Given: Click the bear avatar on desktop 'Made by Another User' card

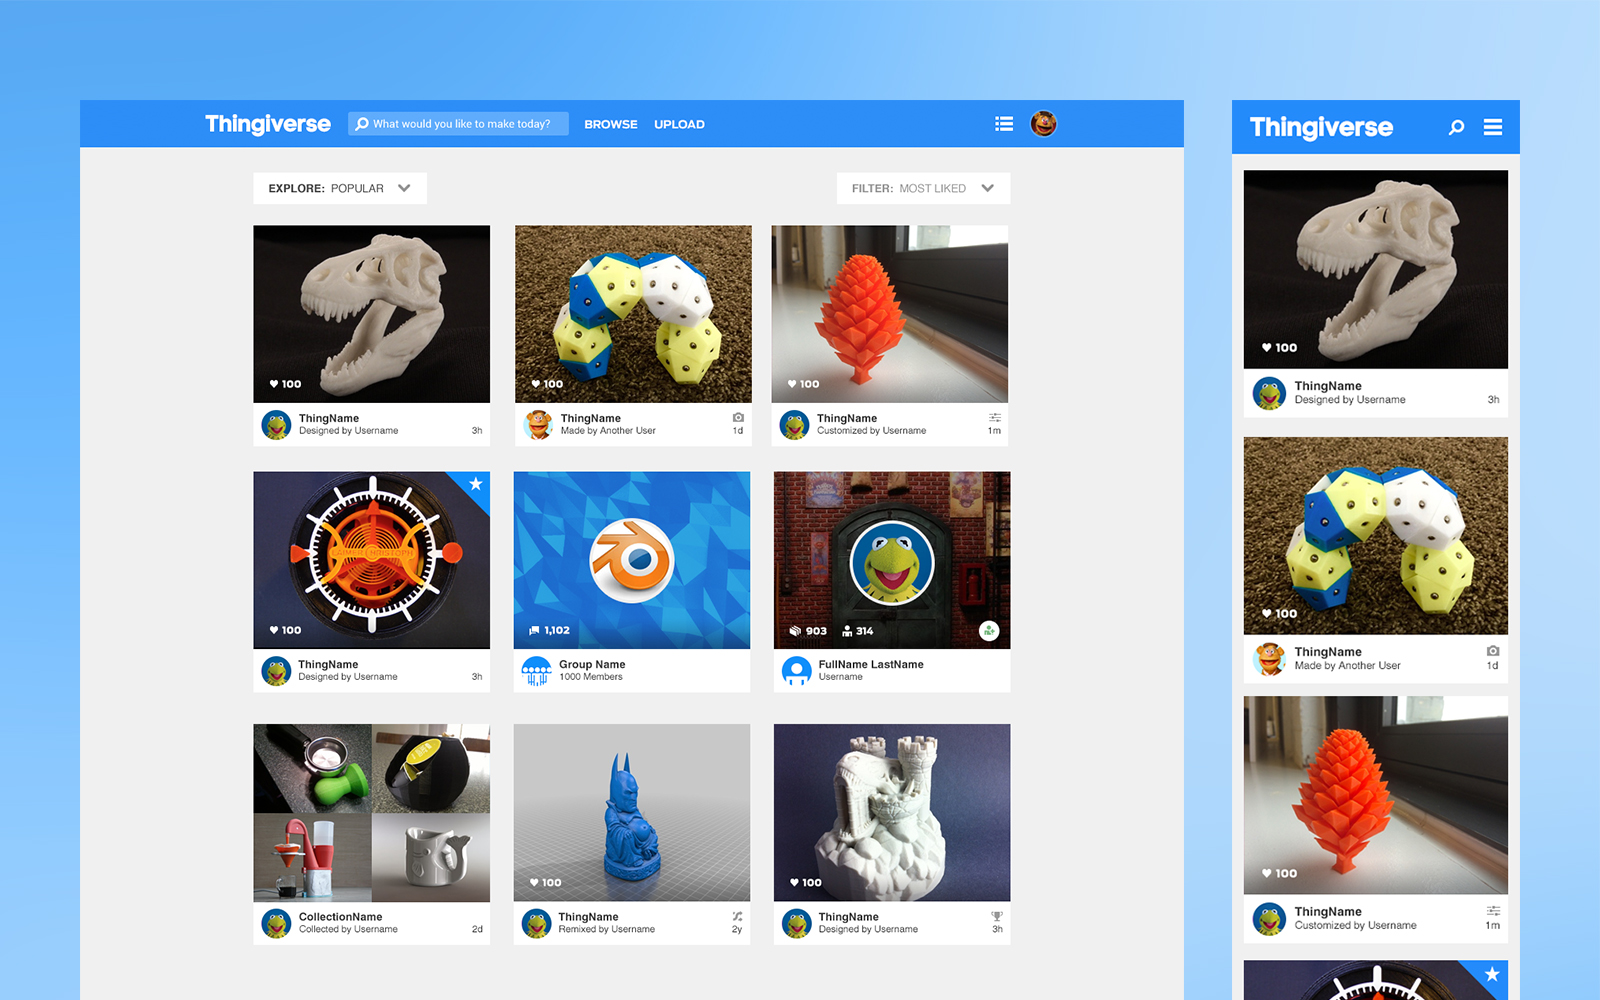Looking at the screenshot, I should (539, 425).
